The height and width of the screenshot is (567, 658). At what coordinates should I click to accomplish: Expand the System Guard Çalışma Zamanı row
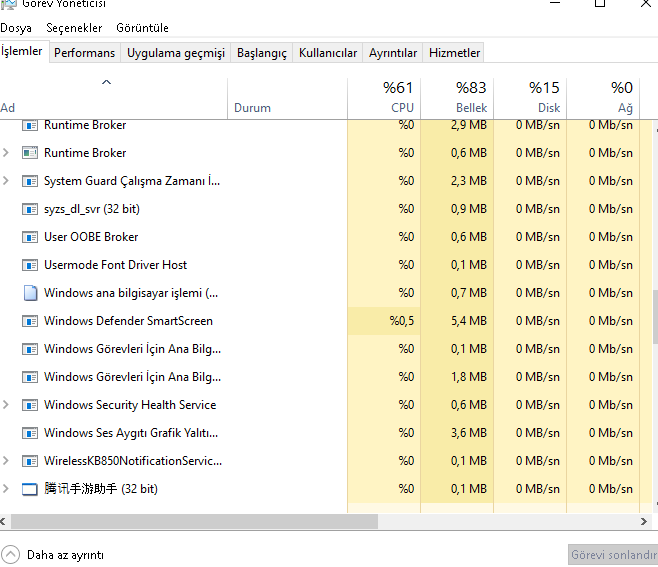5,181
